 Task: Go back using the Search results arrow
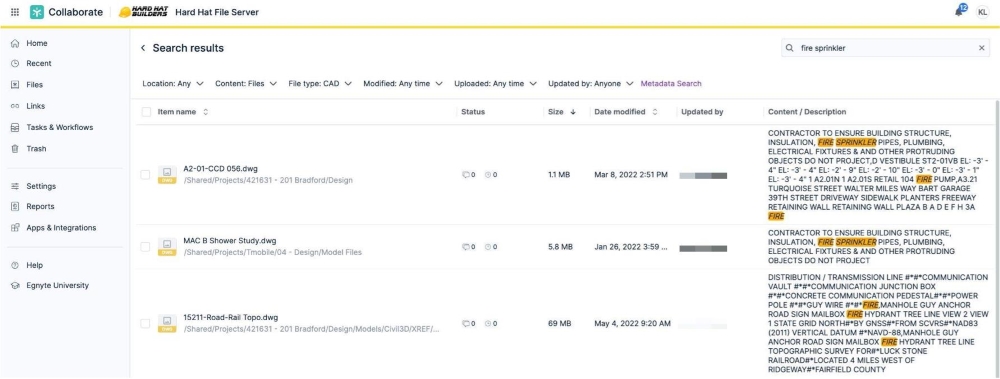pos(143,48)
